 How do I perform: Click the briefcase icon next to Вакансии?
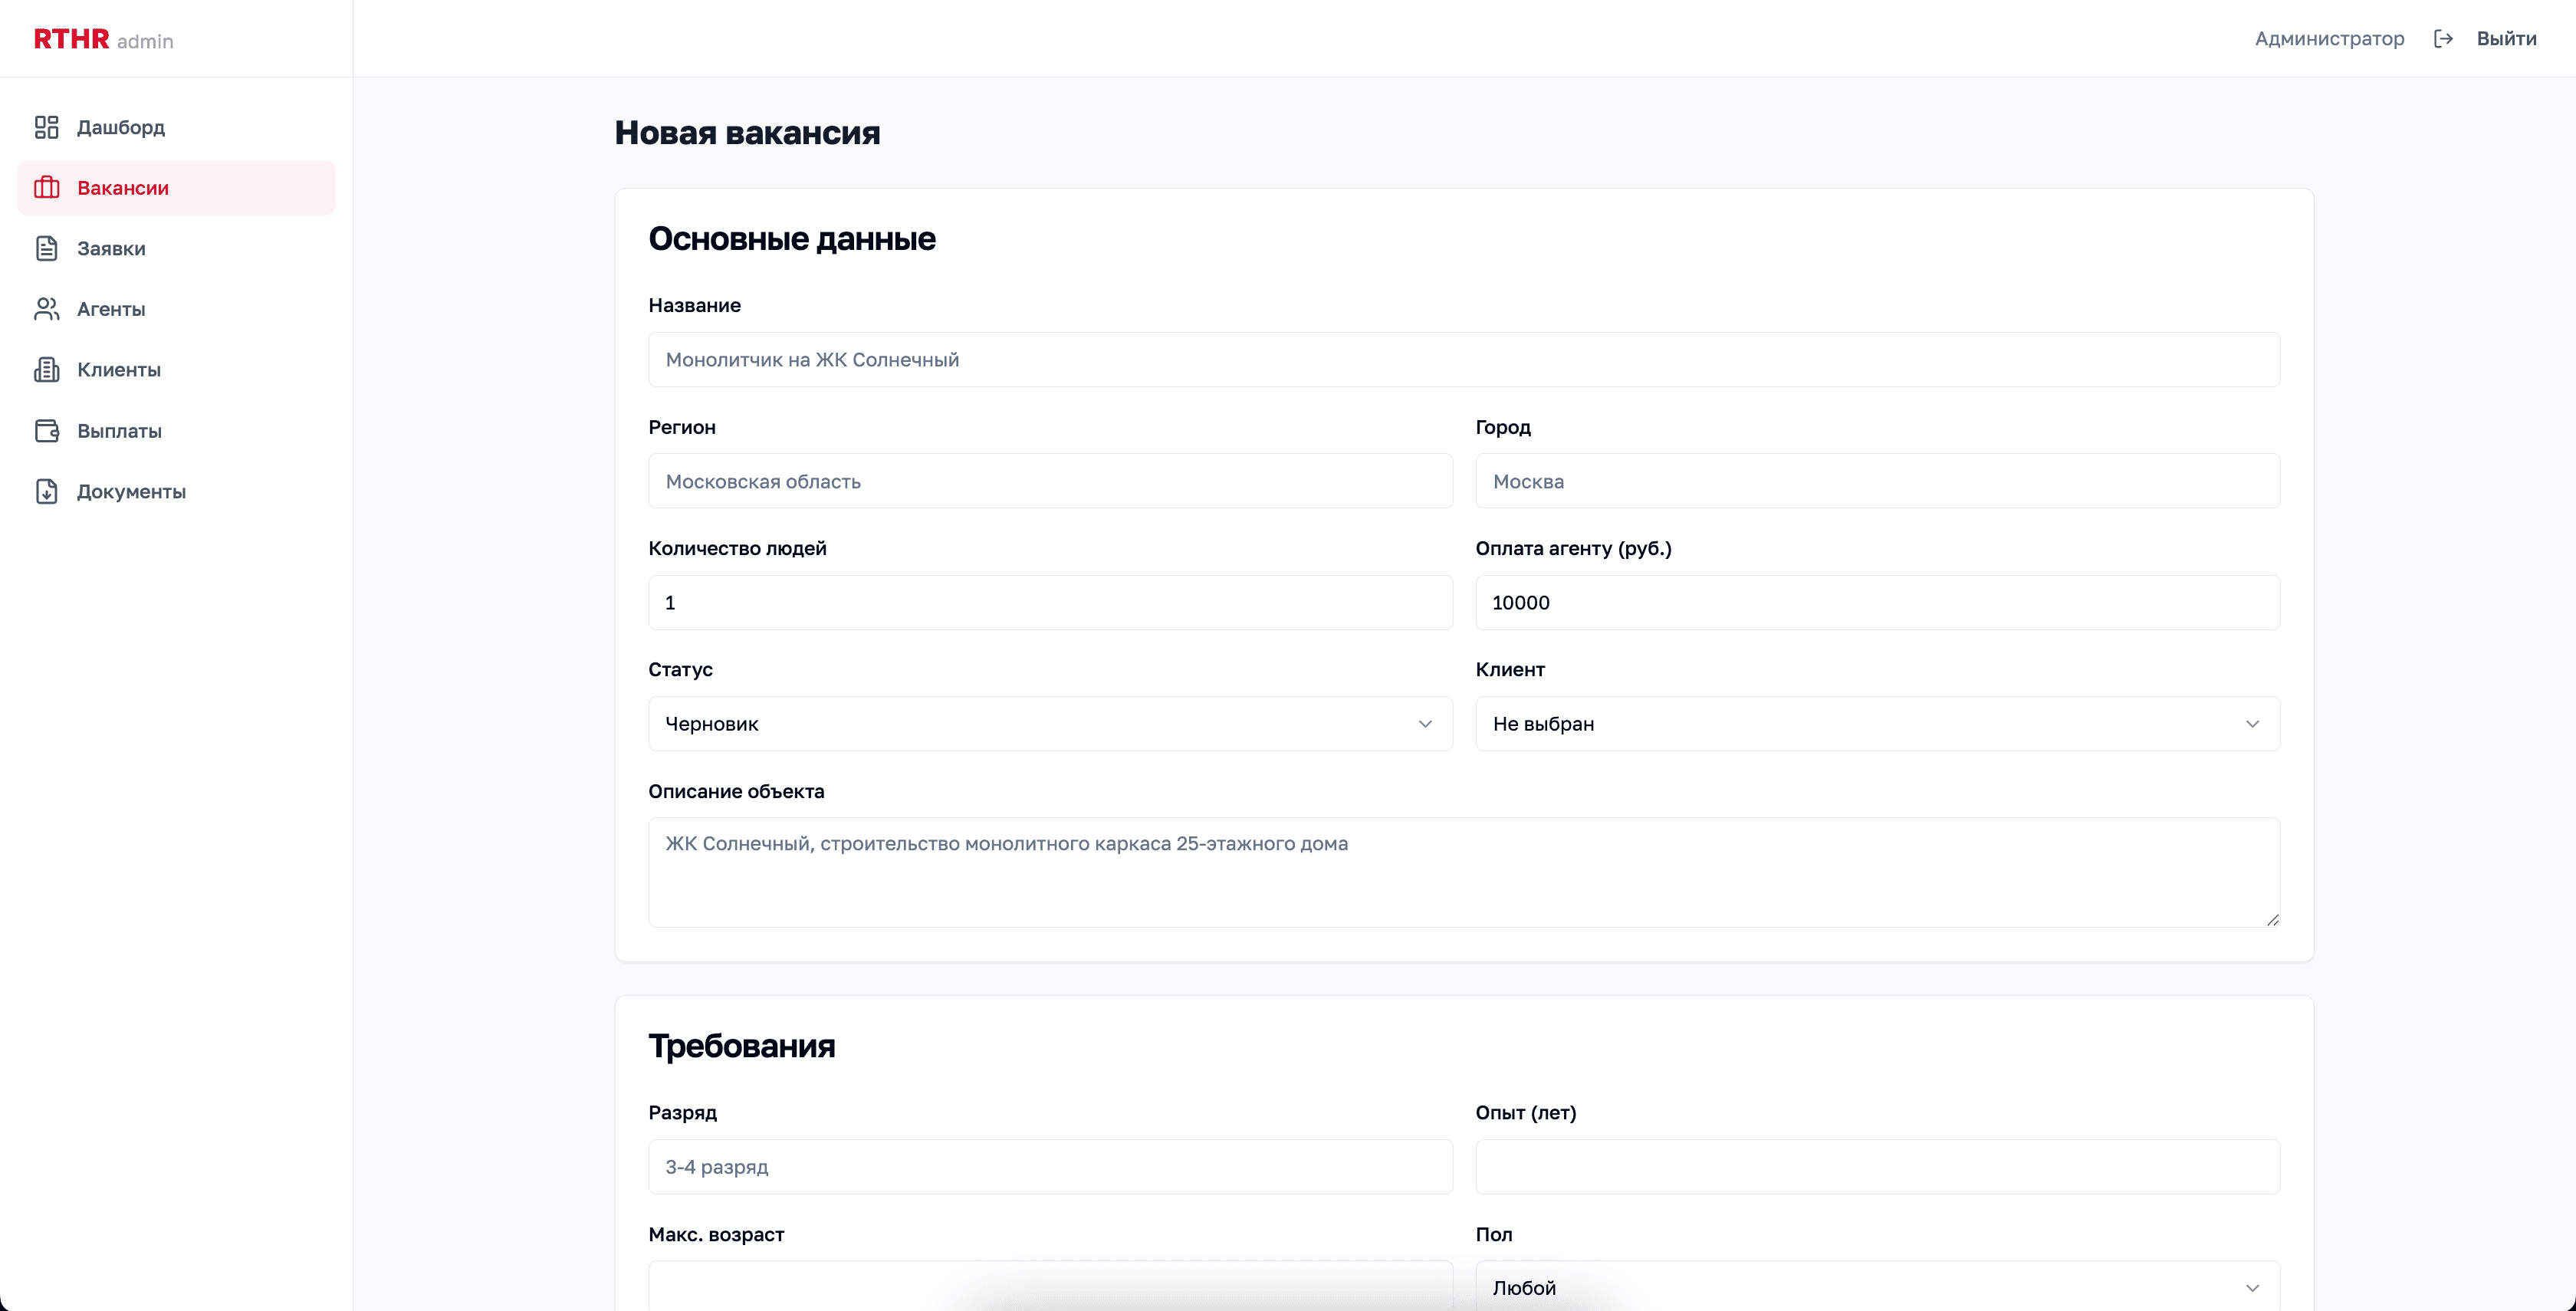pyautogui.click(x=47, y=188)
